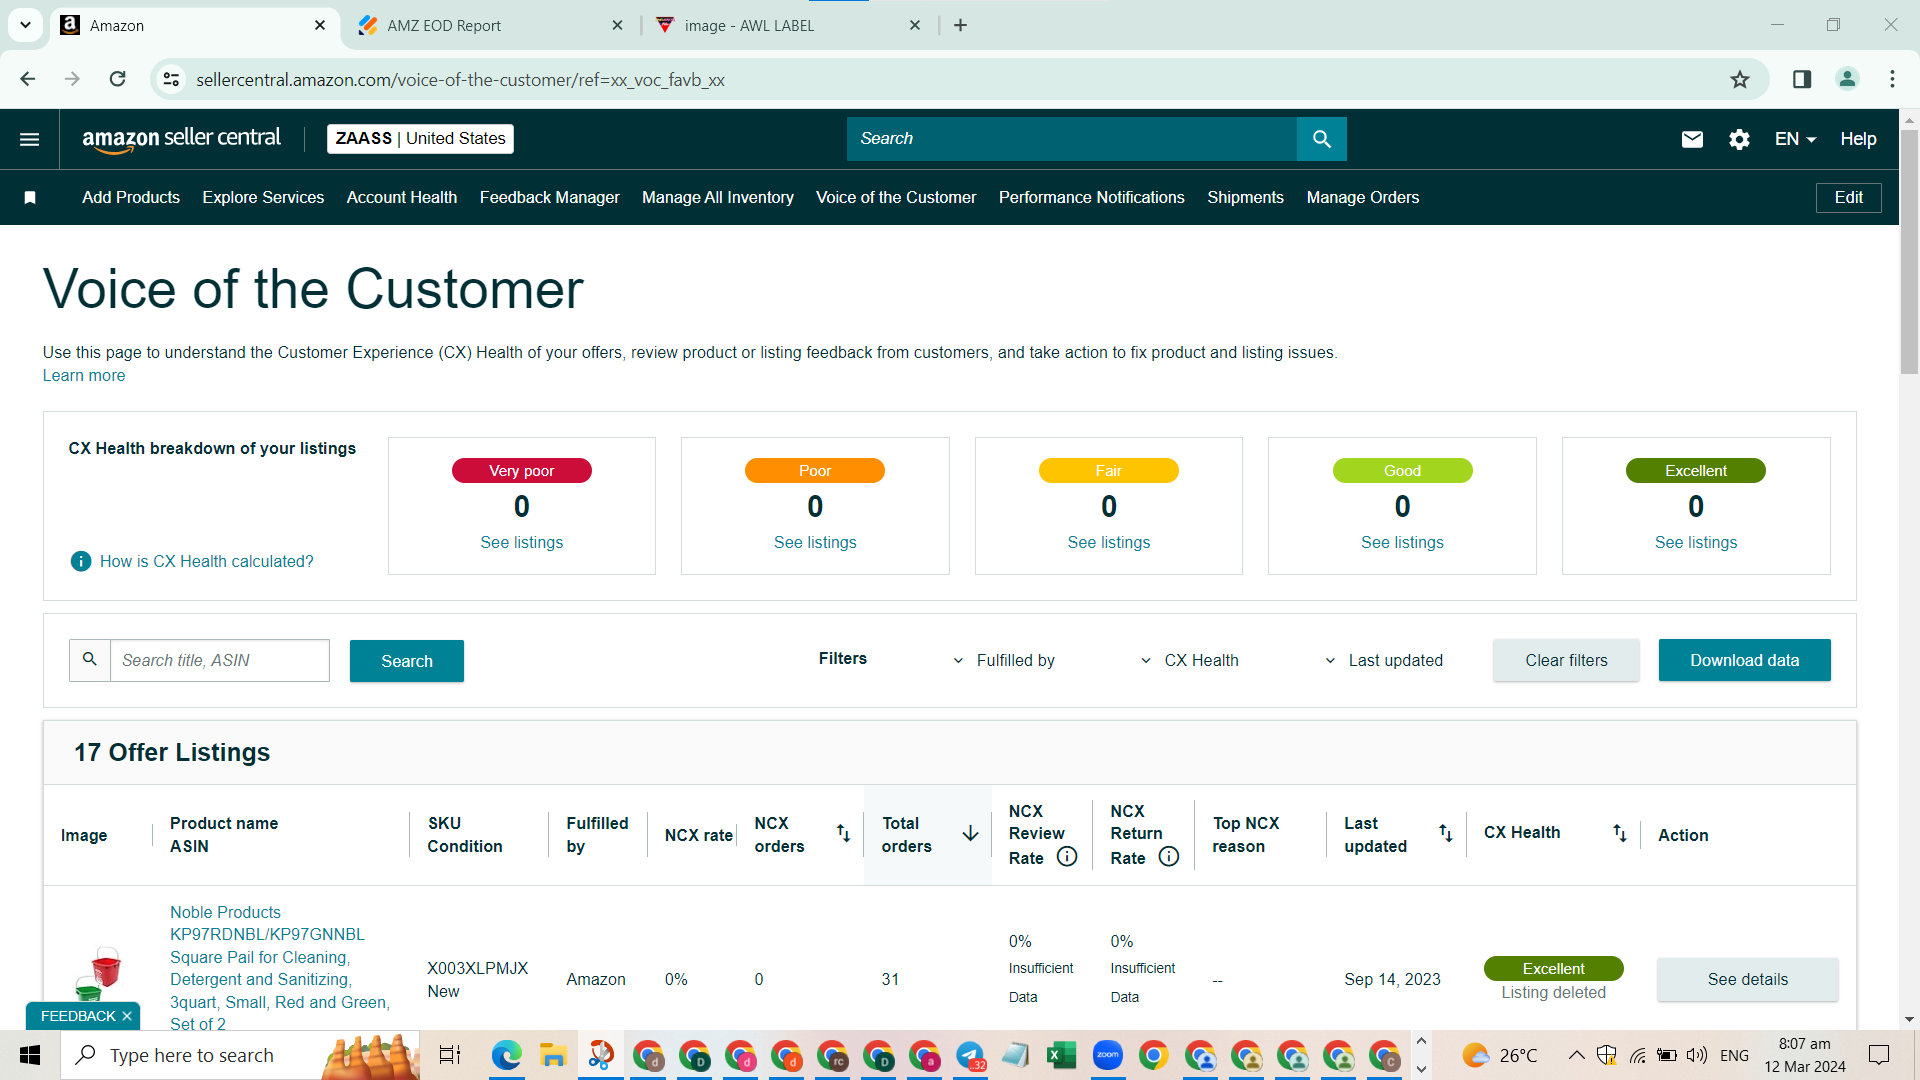Open the browser side panel icon
Image resolution: width=1920 pixels, height=1080 pixels.
(1802, 79)
